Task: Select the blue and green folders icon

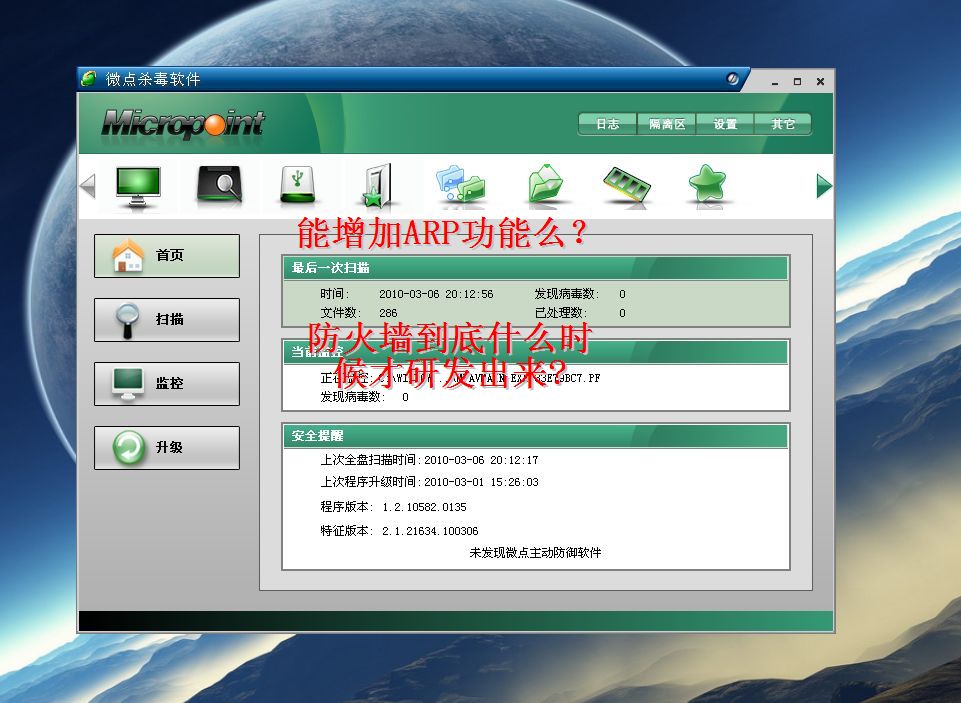Action: [460, 184]
